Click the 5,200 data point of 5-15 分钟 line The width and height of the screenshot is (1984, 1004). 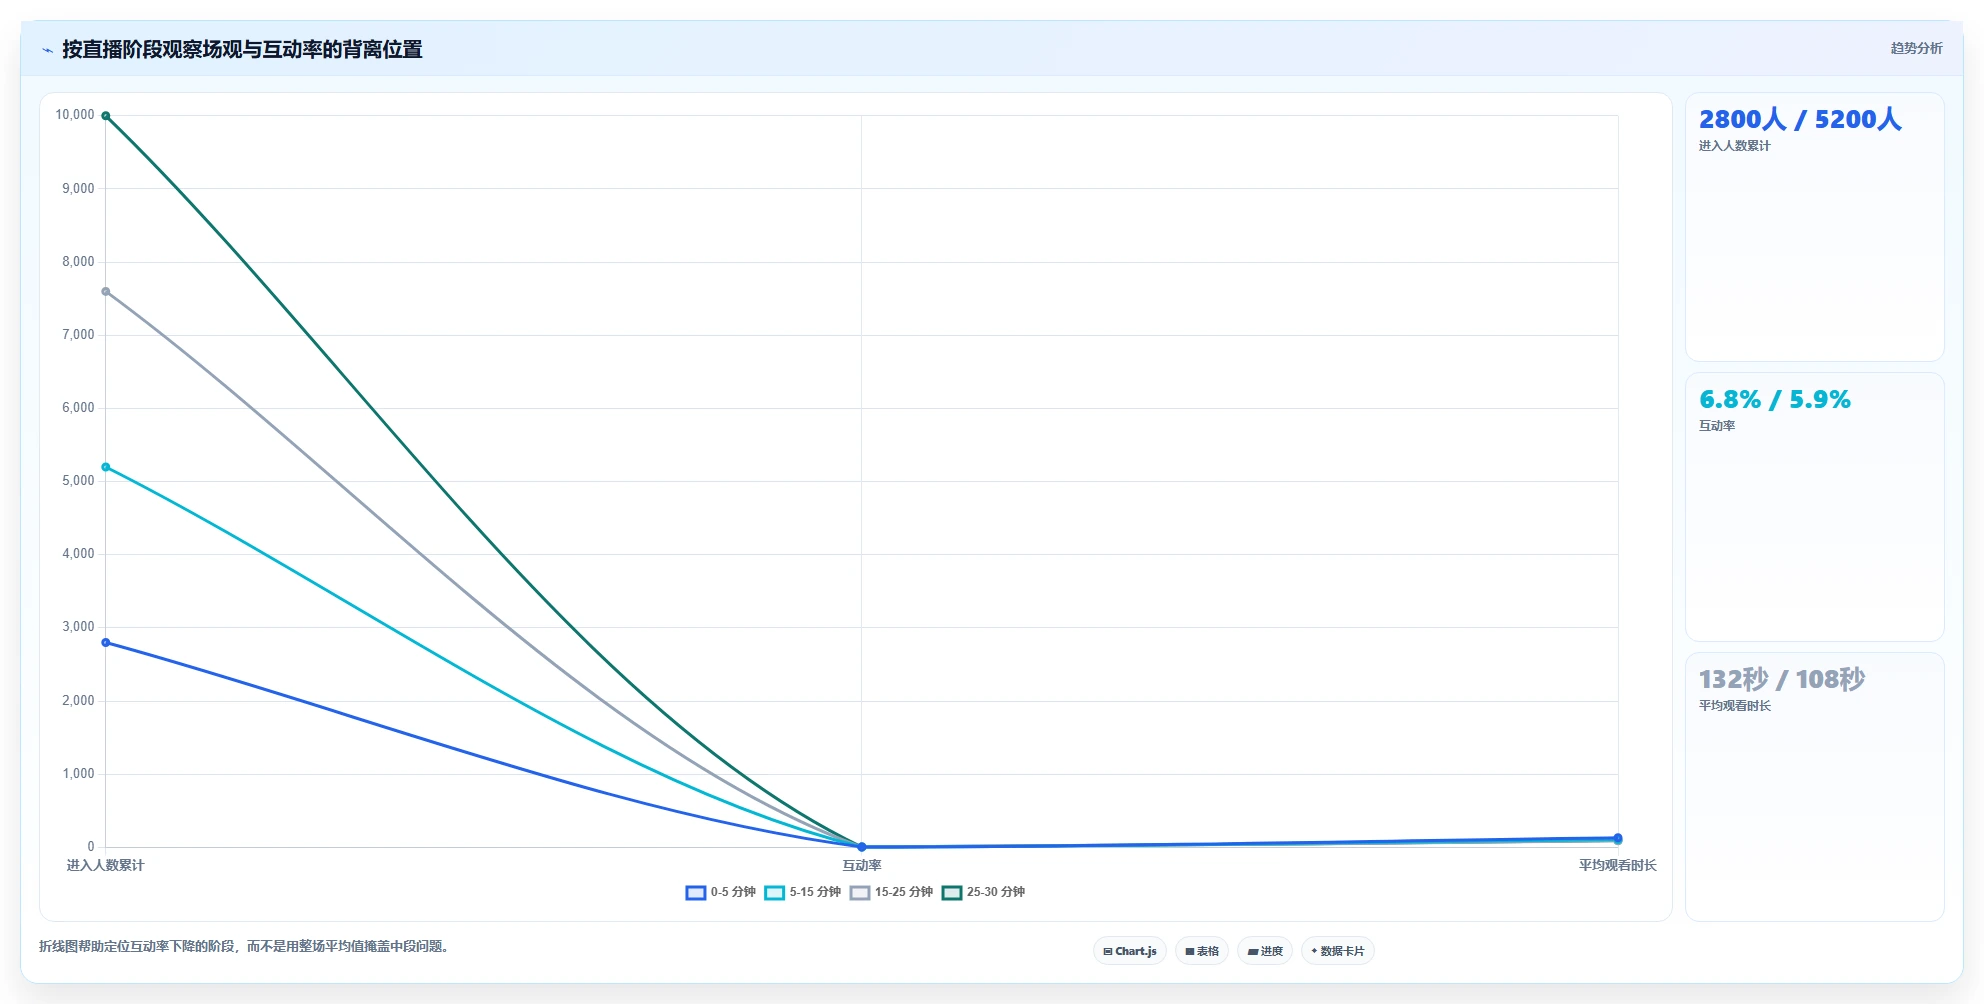(x=106, y=467)
